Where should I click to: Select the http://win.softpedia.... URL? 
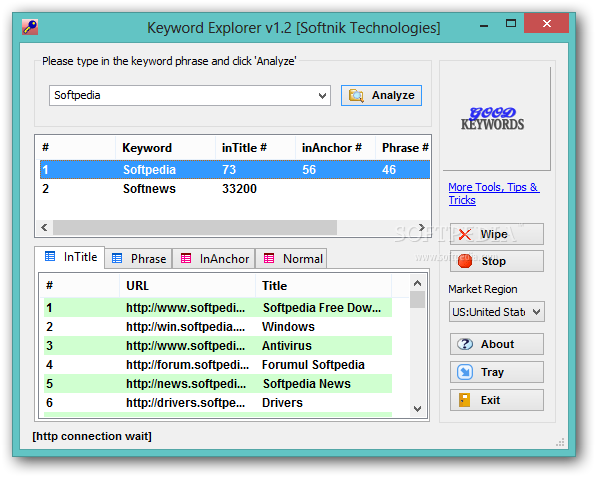(x=185, y=327)
